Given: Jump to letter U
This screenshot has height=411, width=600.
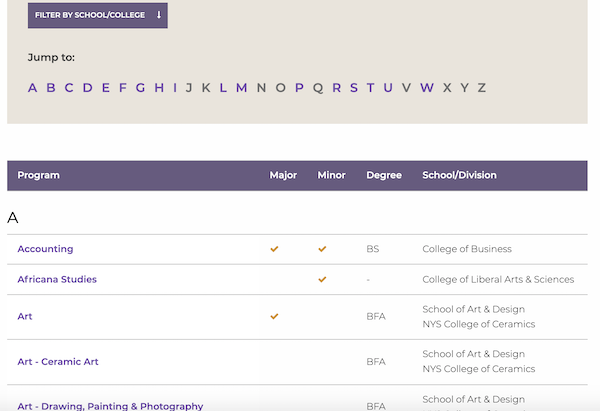Looking at the screenshot, I should click(x=388, y=88).
